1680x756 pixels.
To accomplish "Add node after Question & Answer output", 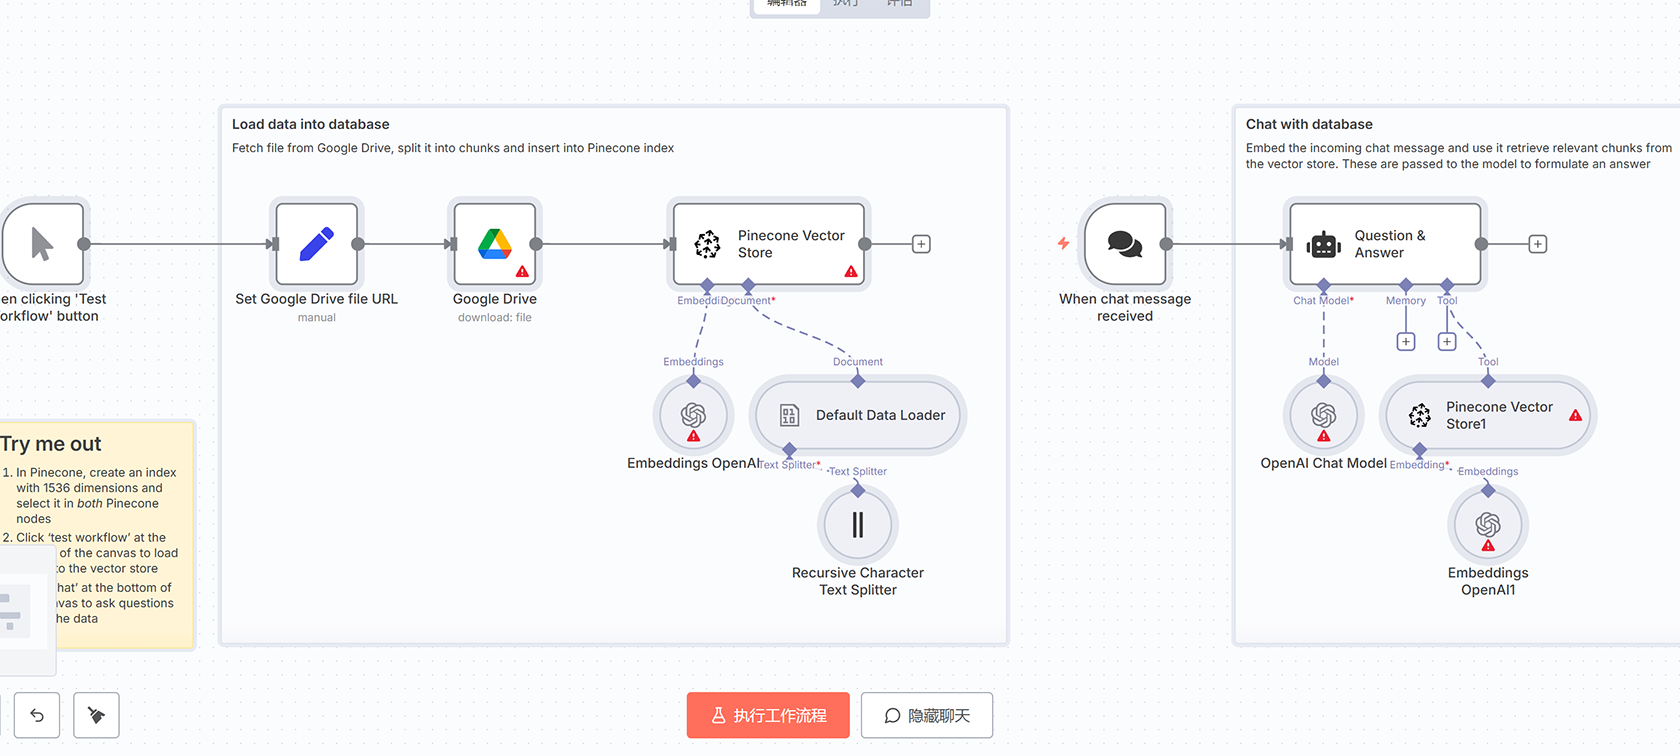I will pyautogui.click(x=1537, y=244).
